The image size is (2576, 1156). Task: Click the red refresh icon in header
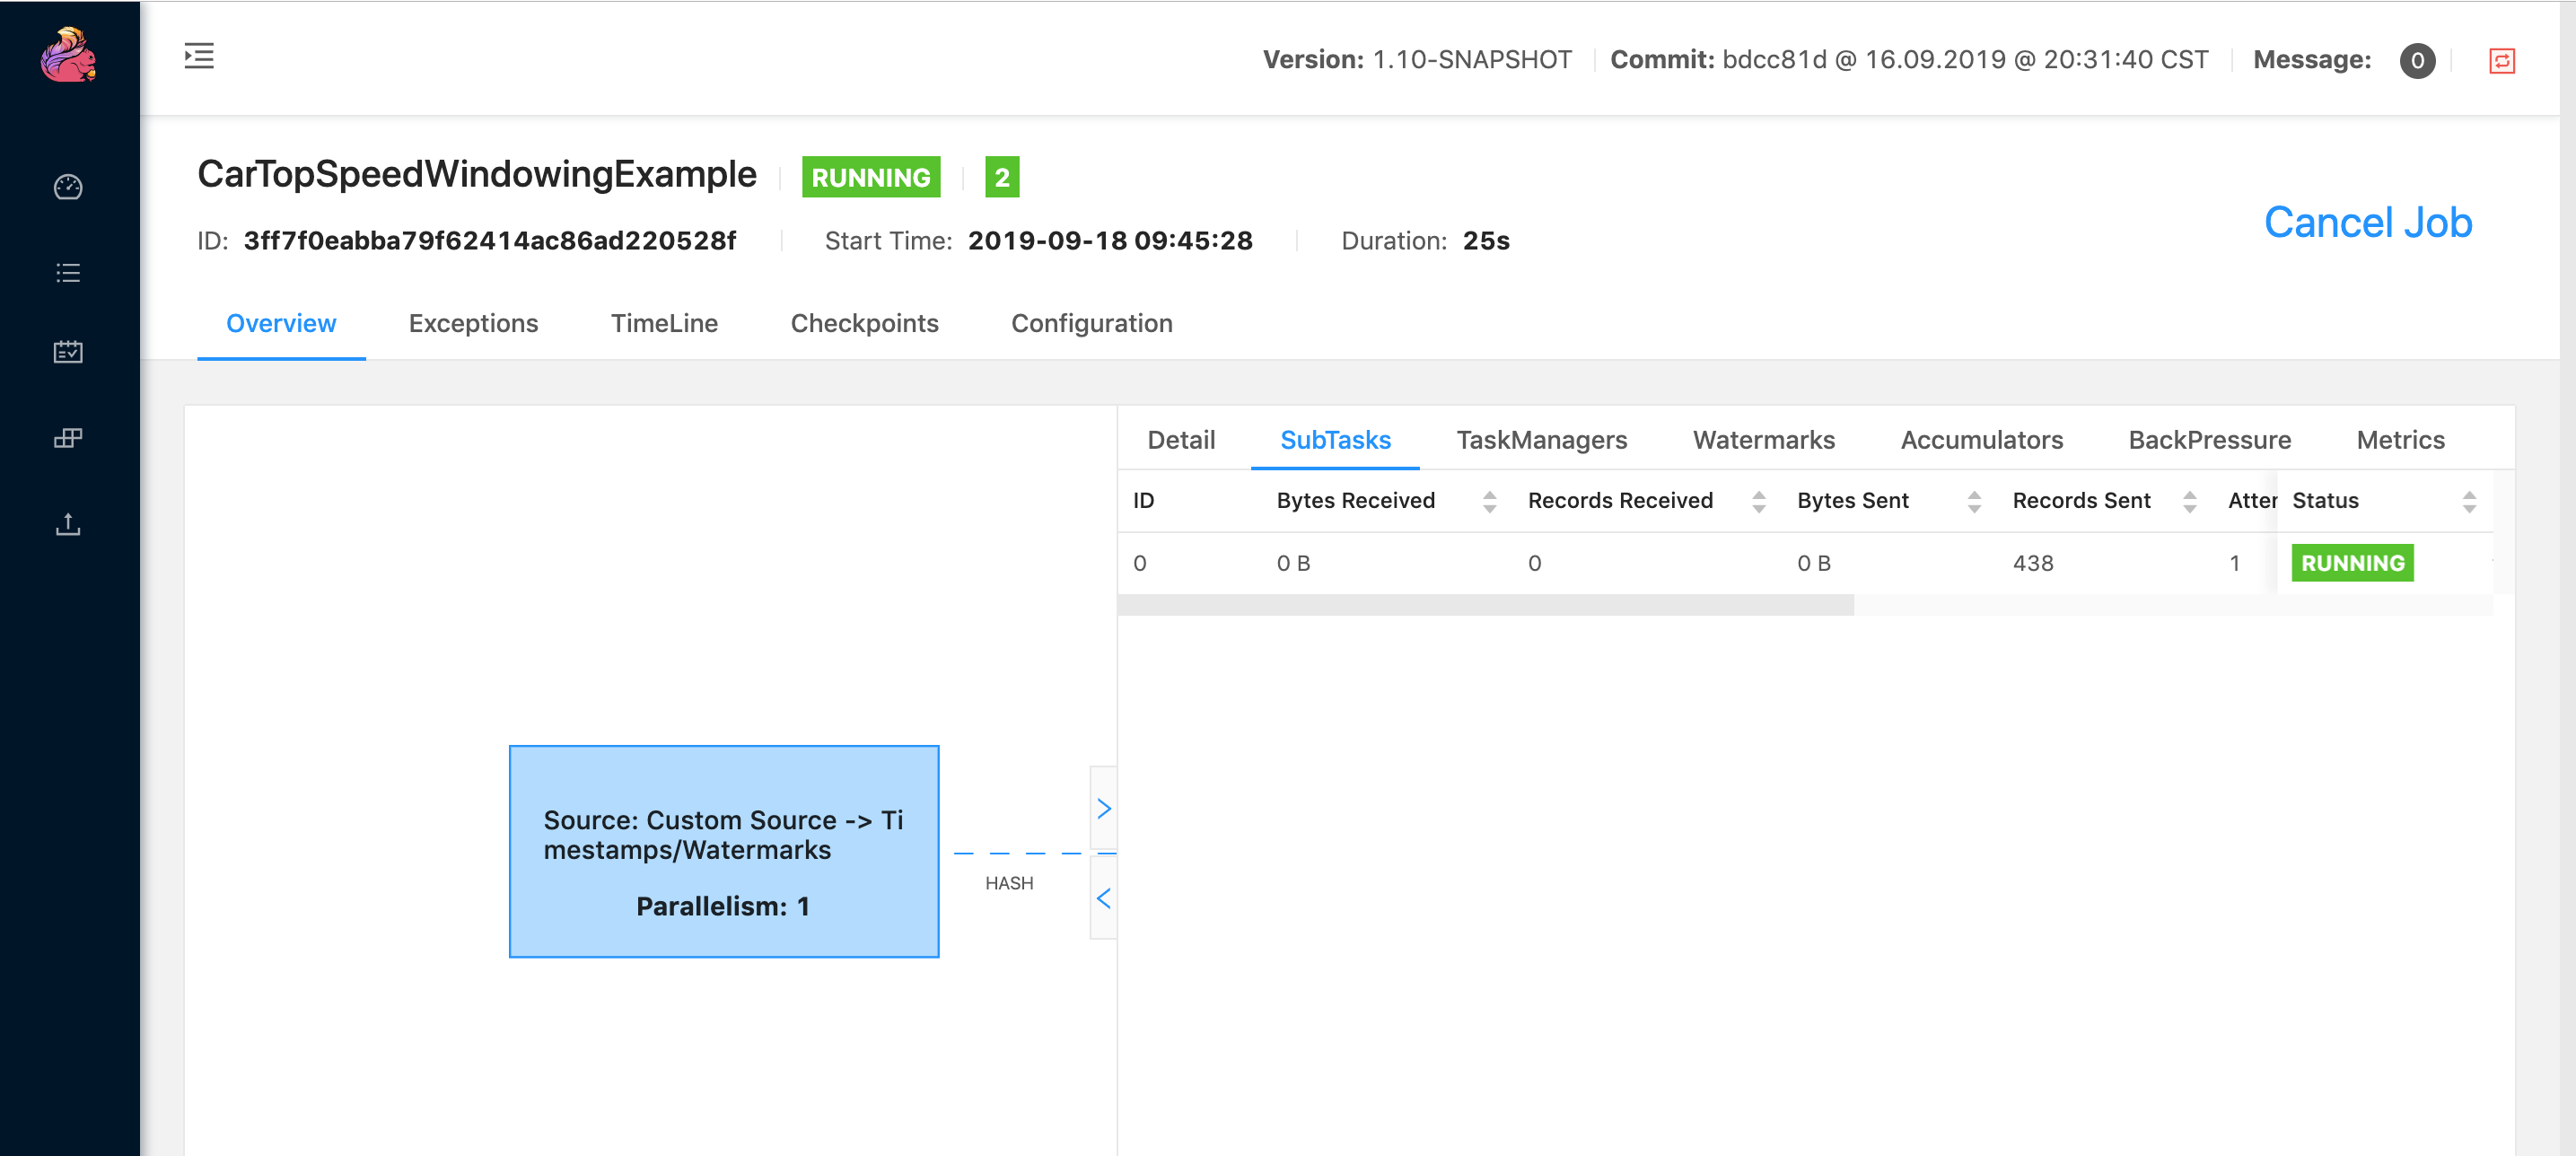[x=2501, y=61]
